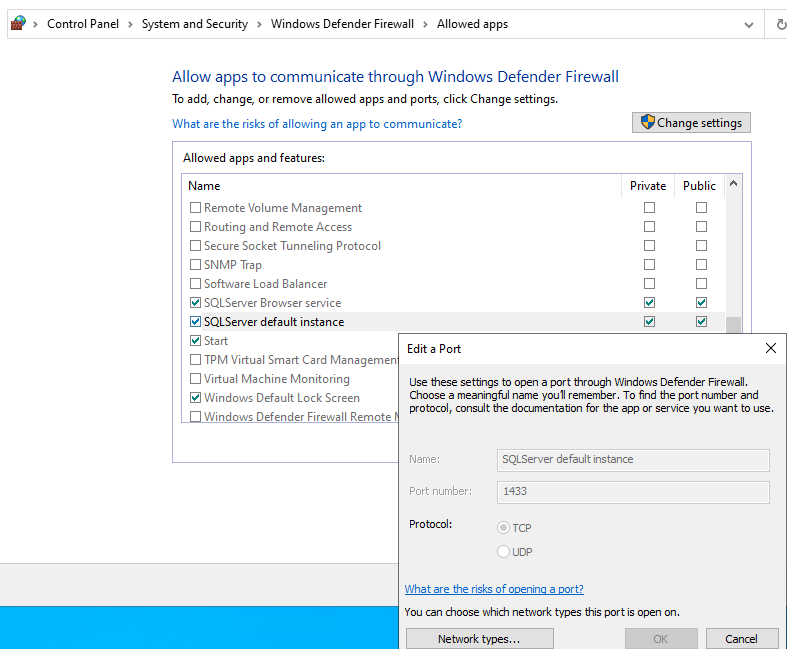This screenshot has height=649, width=787.
Task: Uncheck the Windows Default Lock Screen checkbox
Action: [x=195, y=397]
